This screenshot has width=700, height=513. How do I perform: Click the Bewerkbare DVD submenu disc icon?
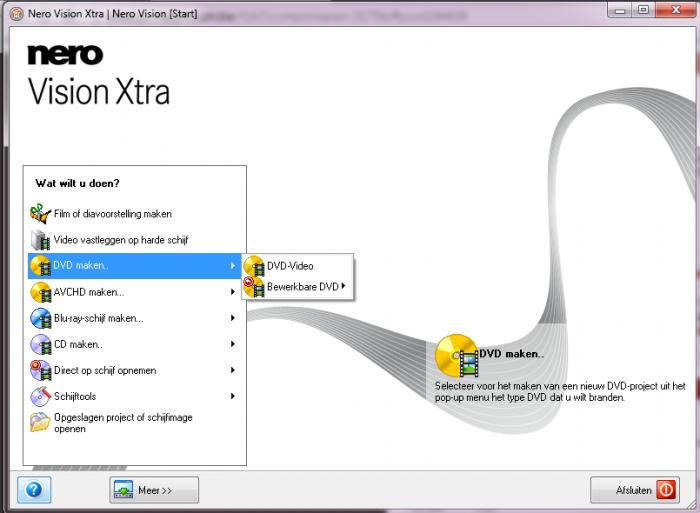[x=254, y=287]
